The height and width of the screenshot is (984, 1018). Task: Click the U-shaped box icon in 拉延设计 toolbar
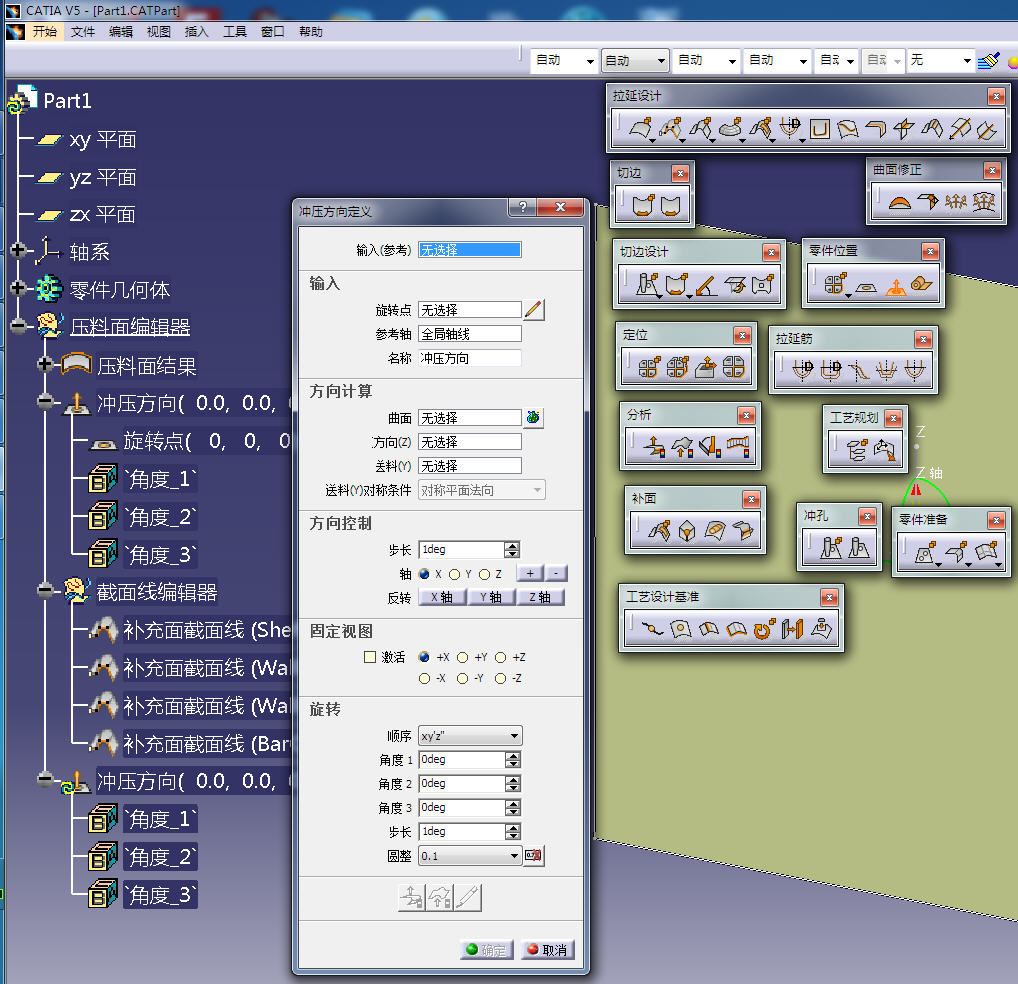click(x=819, y=129)
